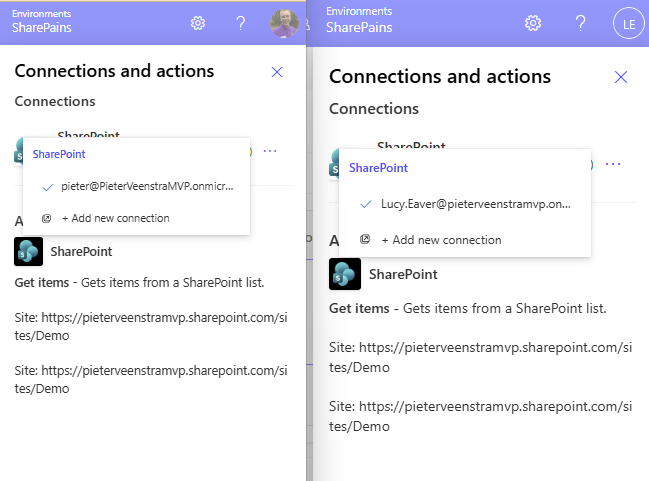Viewport: 649px width, 481px height.
Task: Click checkmark beside pieter@ connection
Action: pyautogui.click(x=48, y=188)
